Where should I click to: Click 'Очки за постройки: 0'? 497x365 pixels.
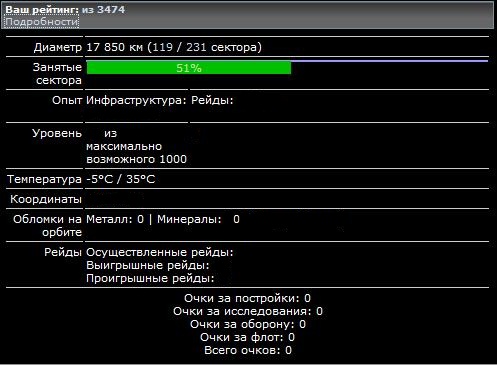247,298
